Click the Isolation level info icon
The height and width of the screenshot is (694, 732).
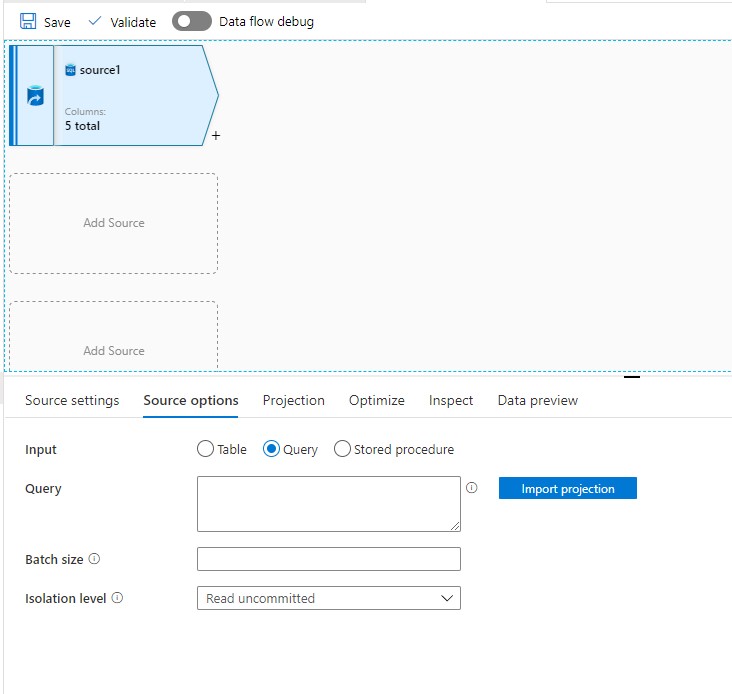(x=117, y=598)
